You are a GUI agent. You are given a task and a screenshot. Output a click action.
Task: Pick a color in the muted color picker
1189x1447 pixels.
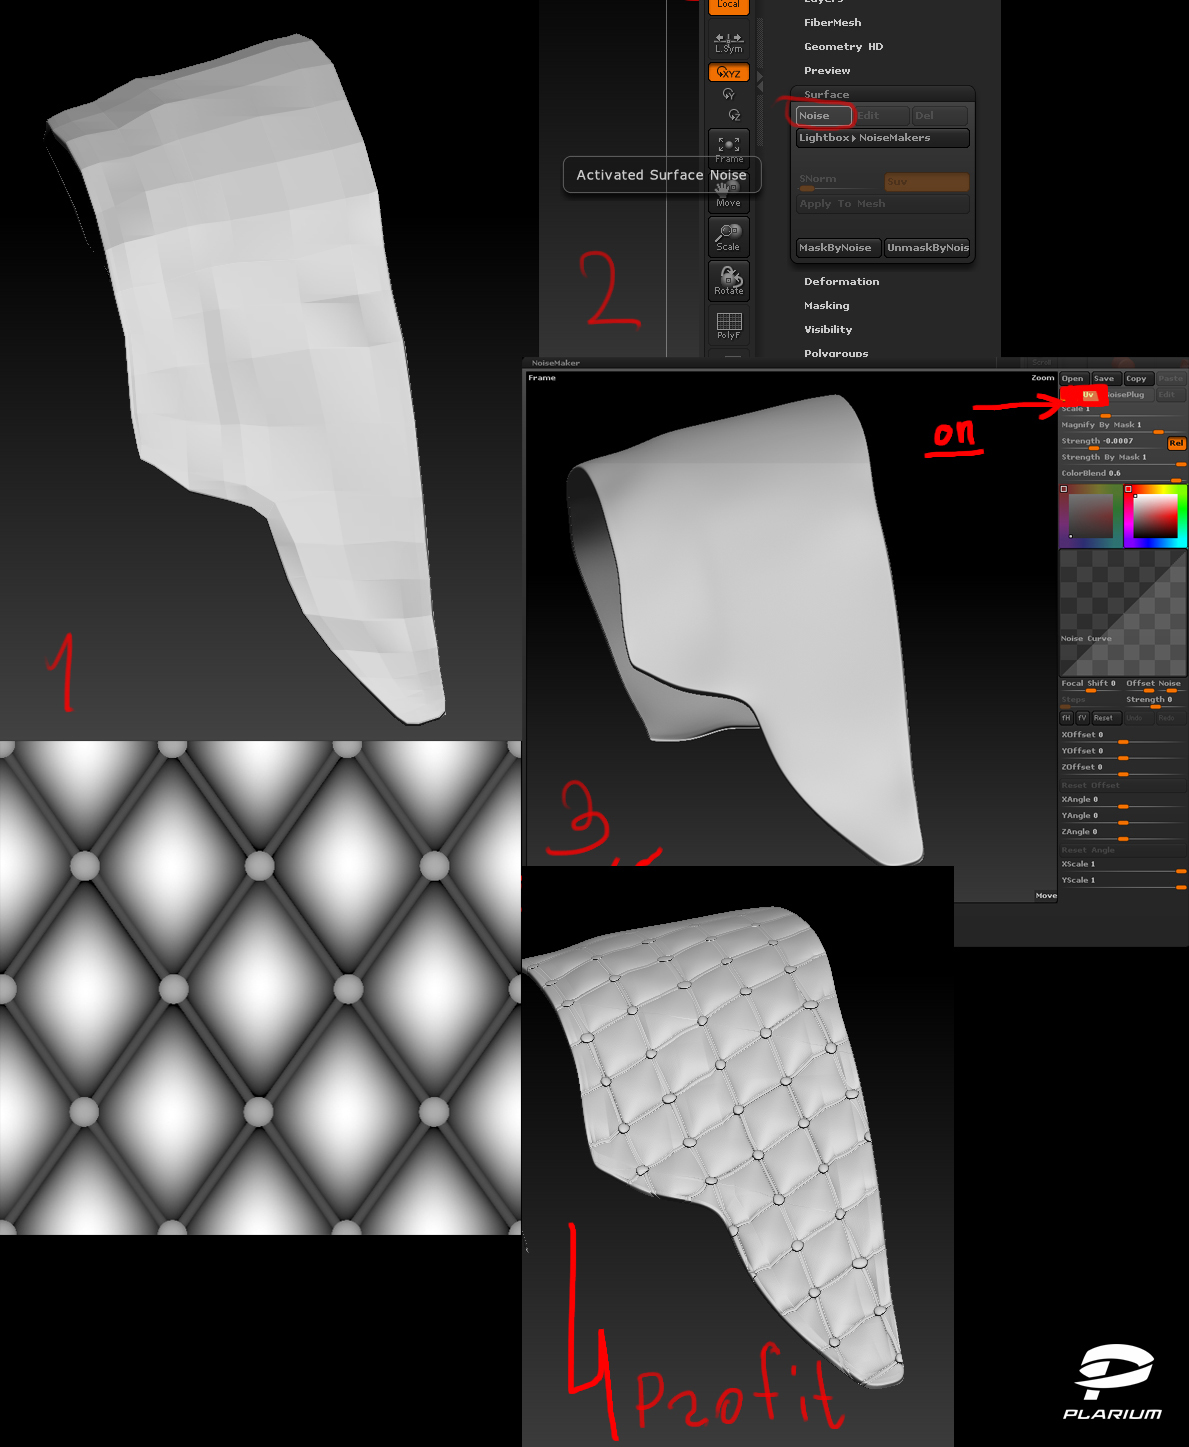(1090, 516)
